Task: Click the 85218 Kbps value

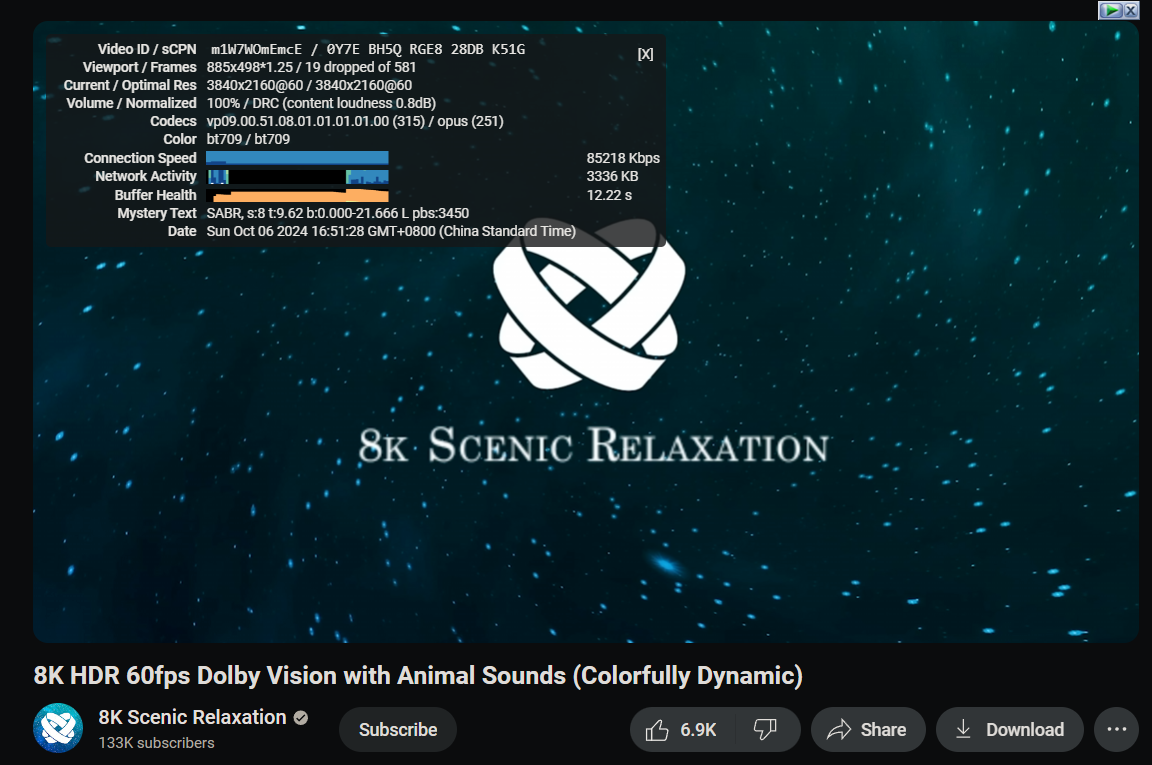Action: (x=623, y=158)
